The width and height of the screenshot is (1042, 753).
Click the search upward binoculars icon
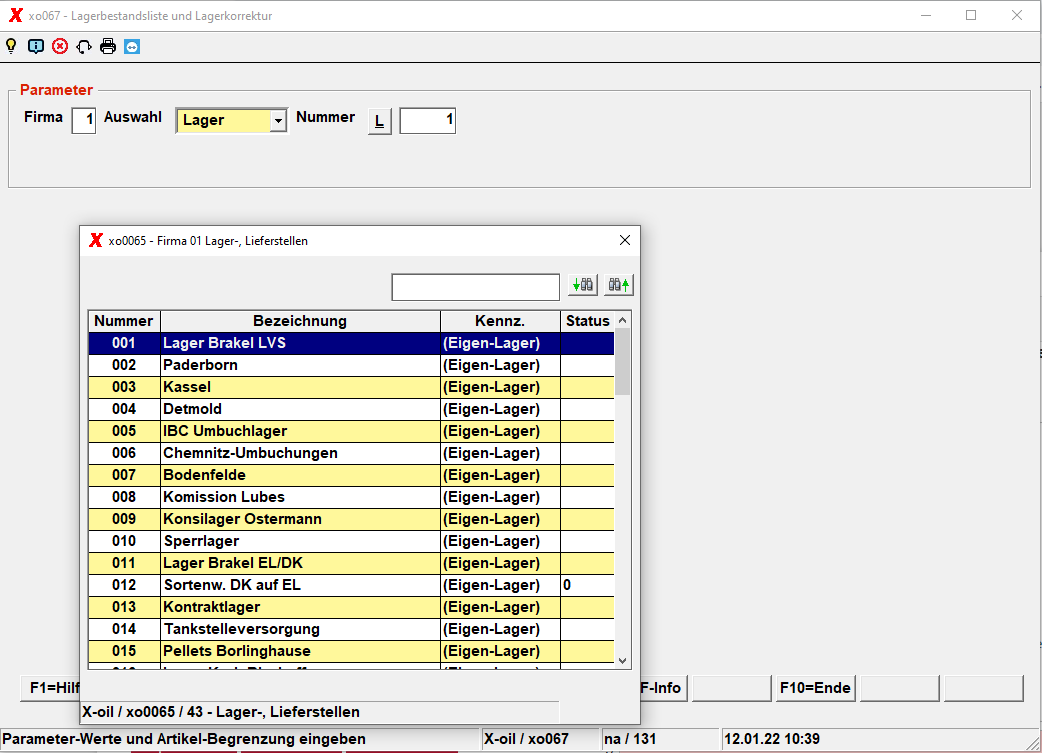(x=619, y=285)
